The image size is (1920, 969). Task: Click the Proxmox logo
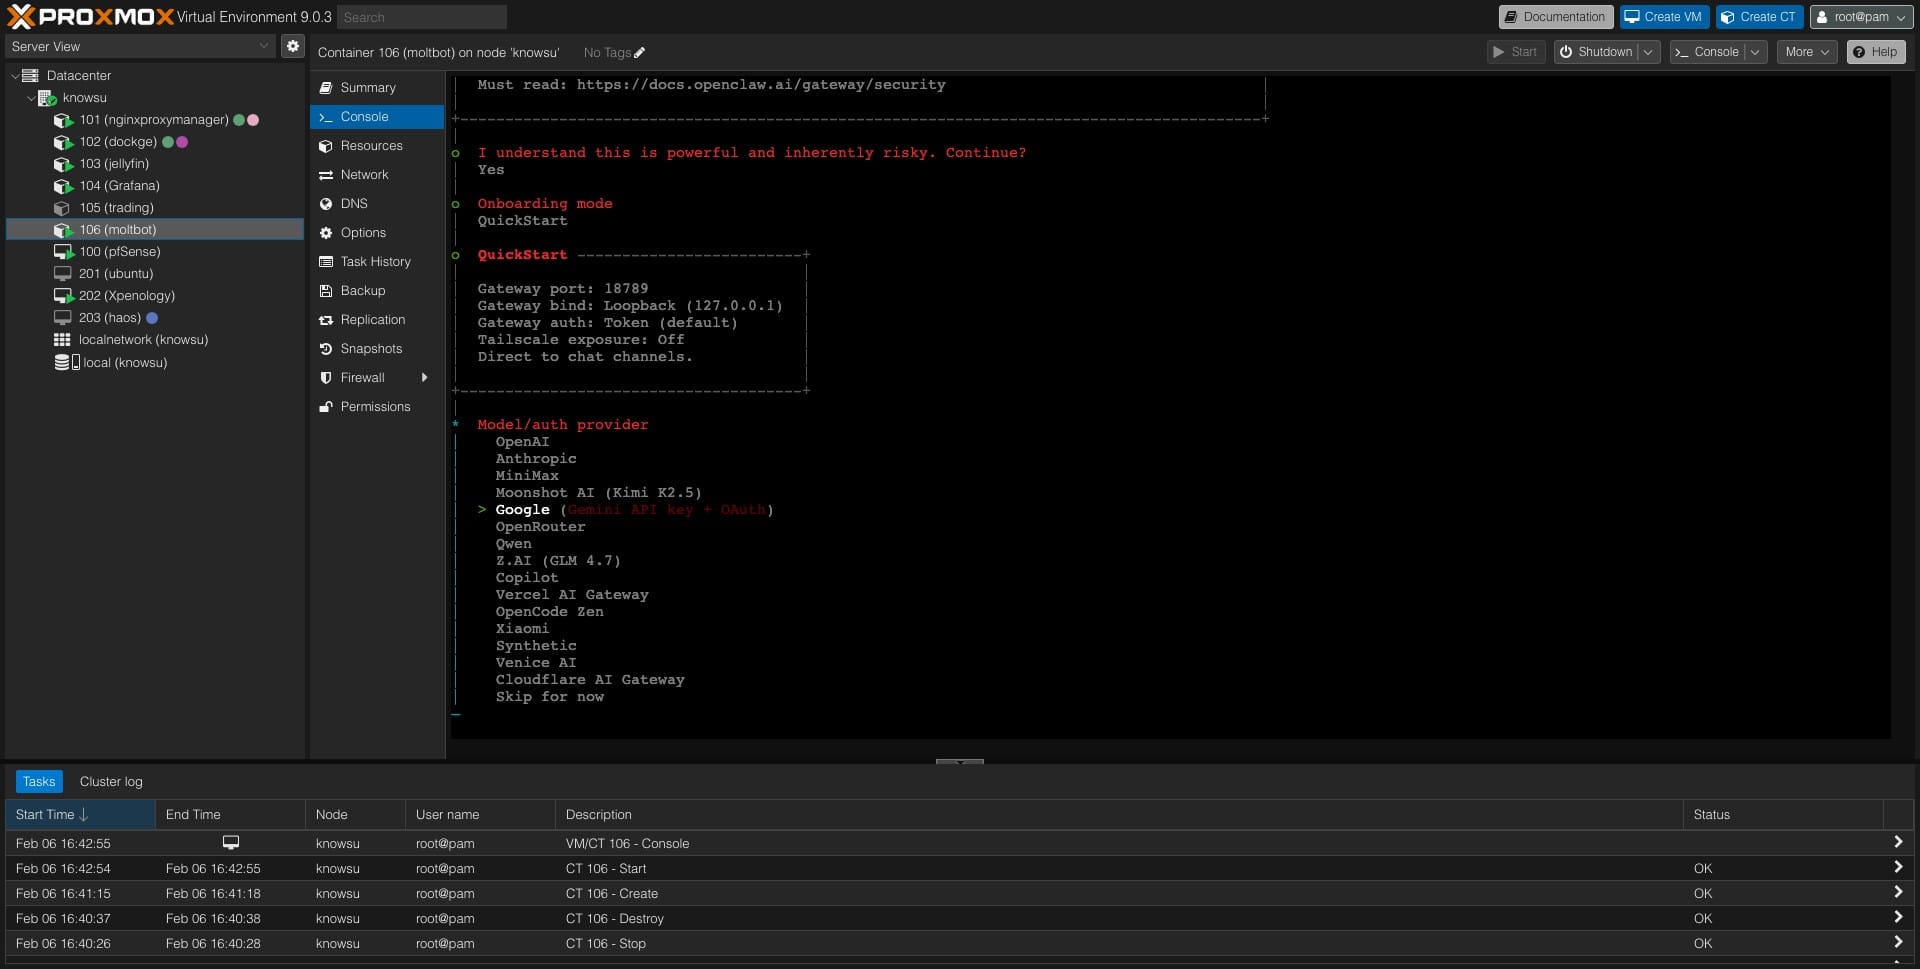pos(90,17)
